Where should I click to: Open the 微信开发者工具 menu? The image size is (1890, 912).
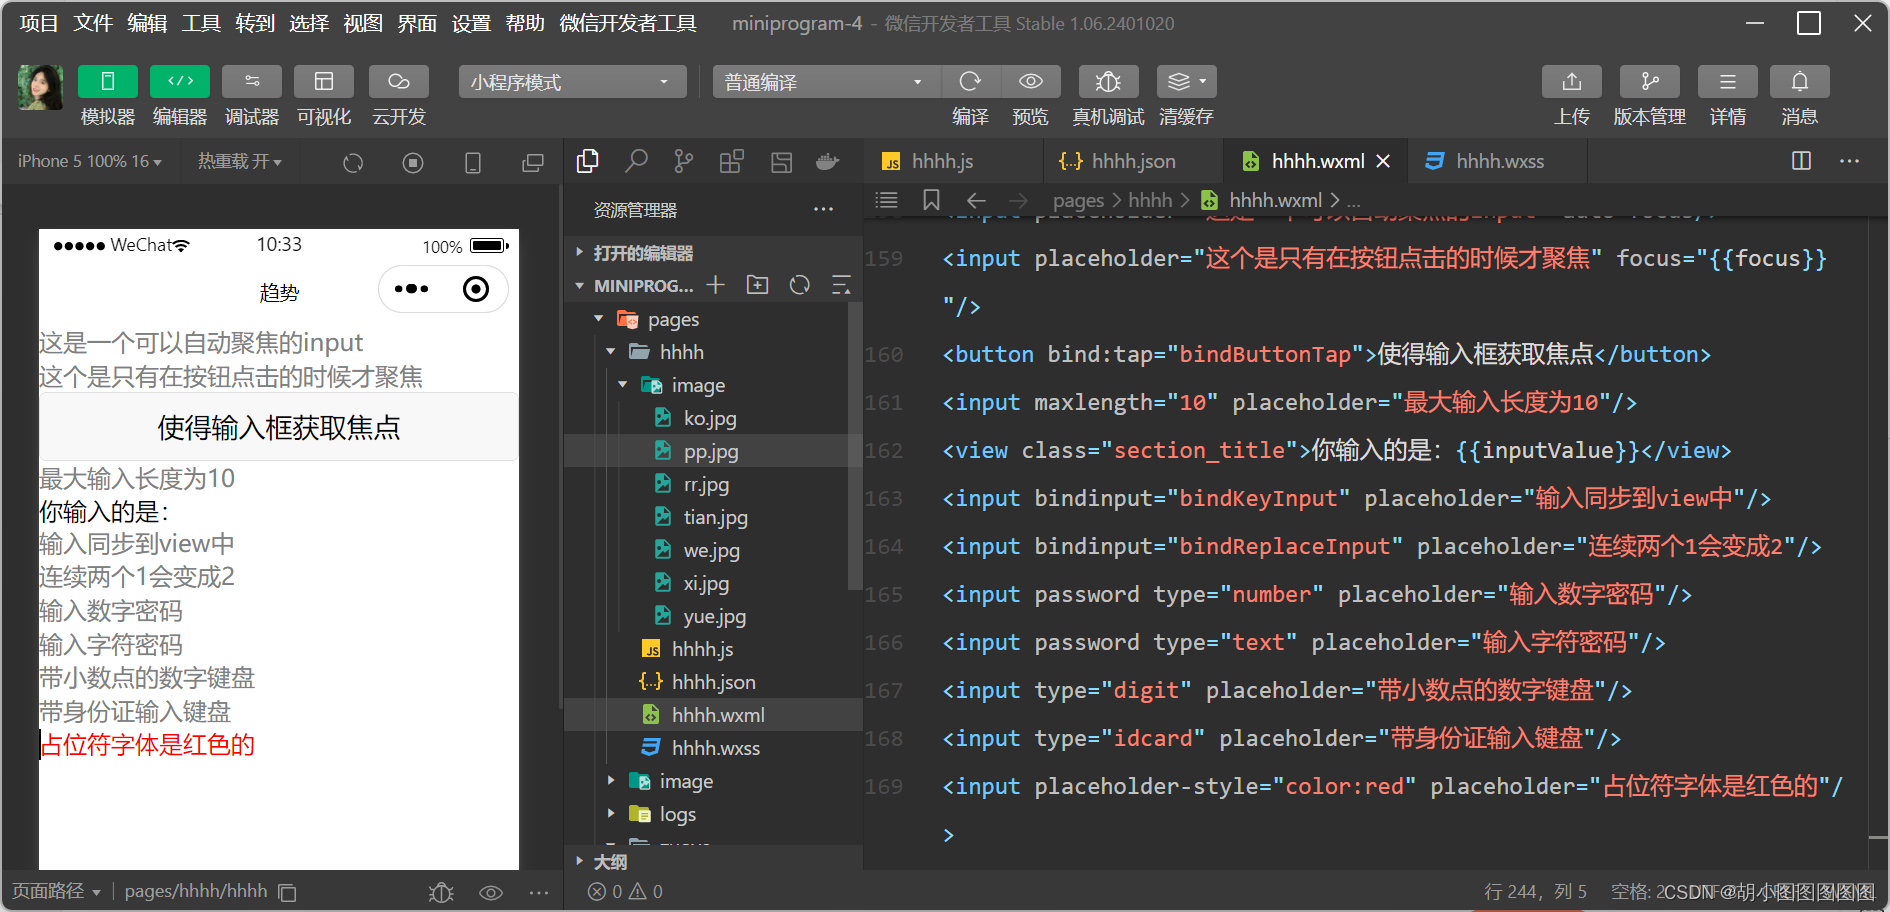coord(628,23)
